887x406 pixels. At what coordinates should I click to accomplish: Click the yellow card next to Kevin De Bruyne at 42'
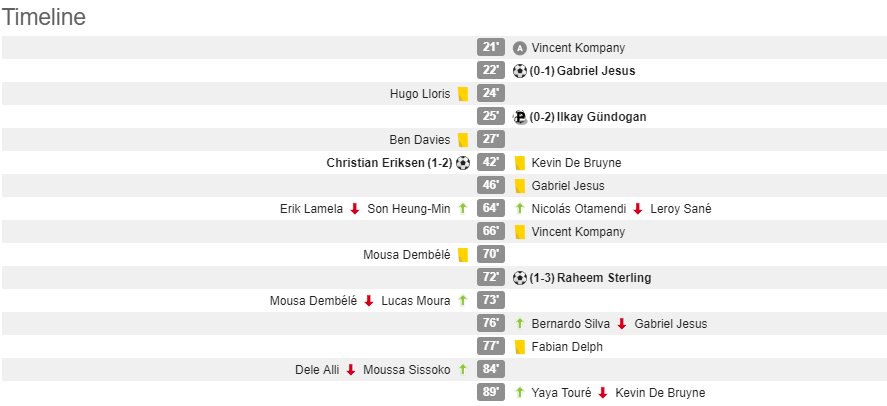coord(520,163)
